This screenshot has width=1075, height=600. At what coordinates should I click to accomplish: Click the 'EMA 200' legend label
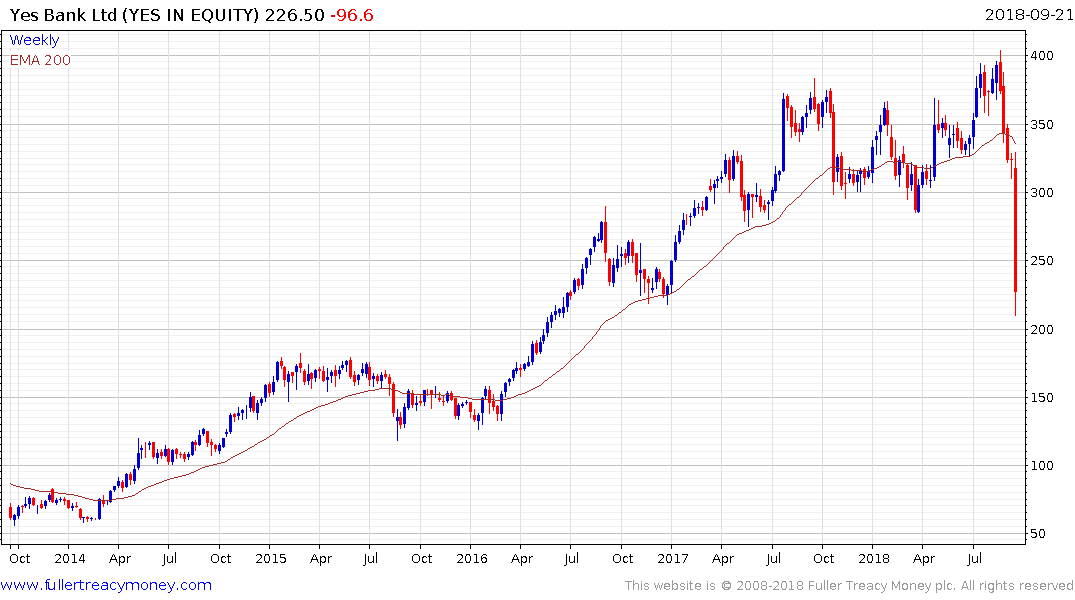[40, 60]
